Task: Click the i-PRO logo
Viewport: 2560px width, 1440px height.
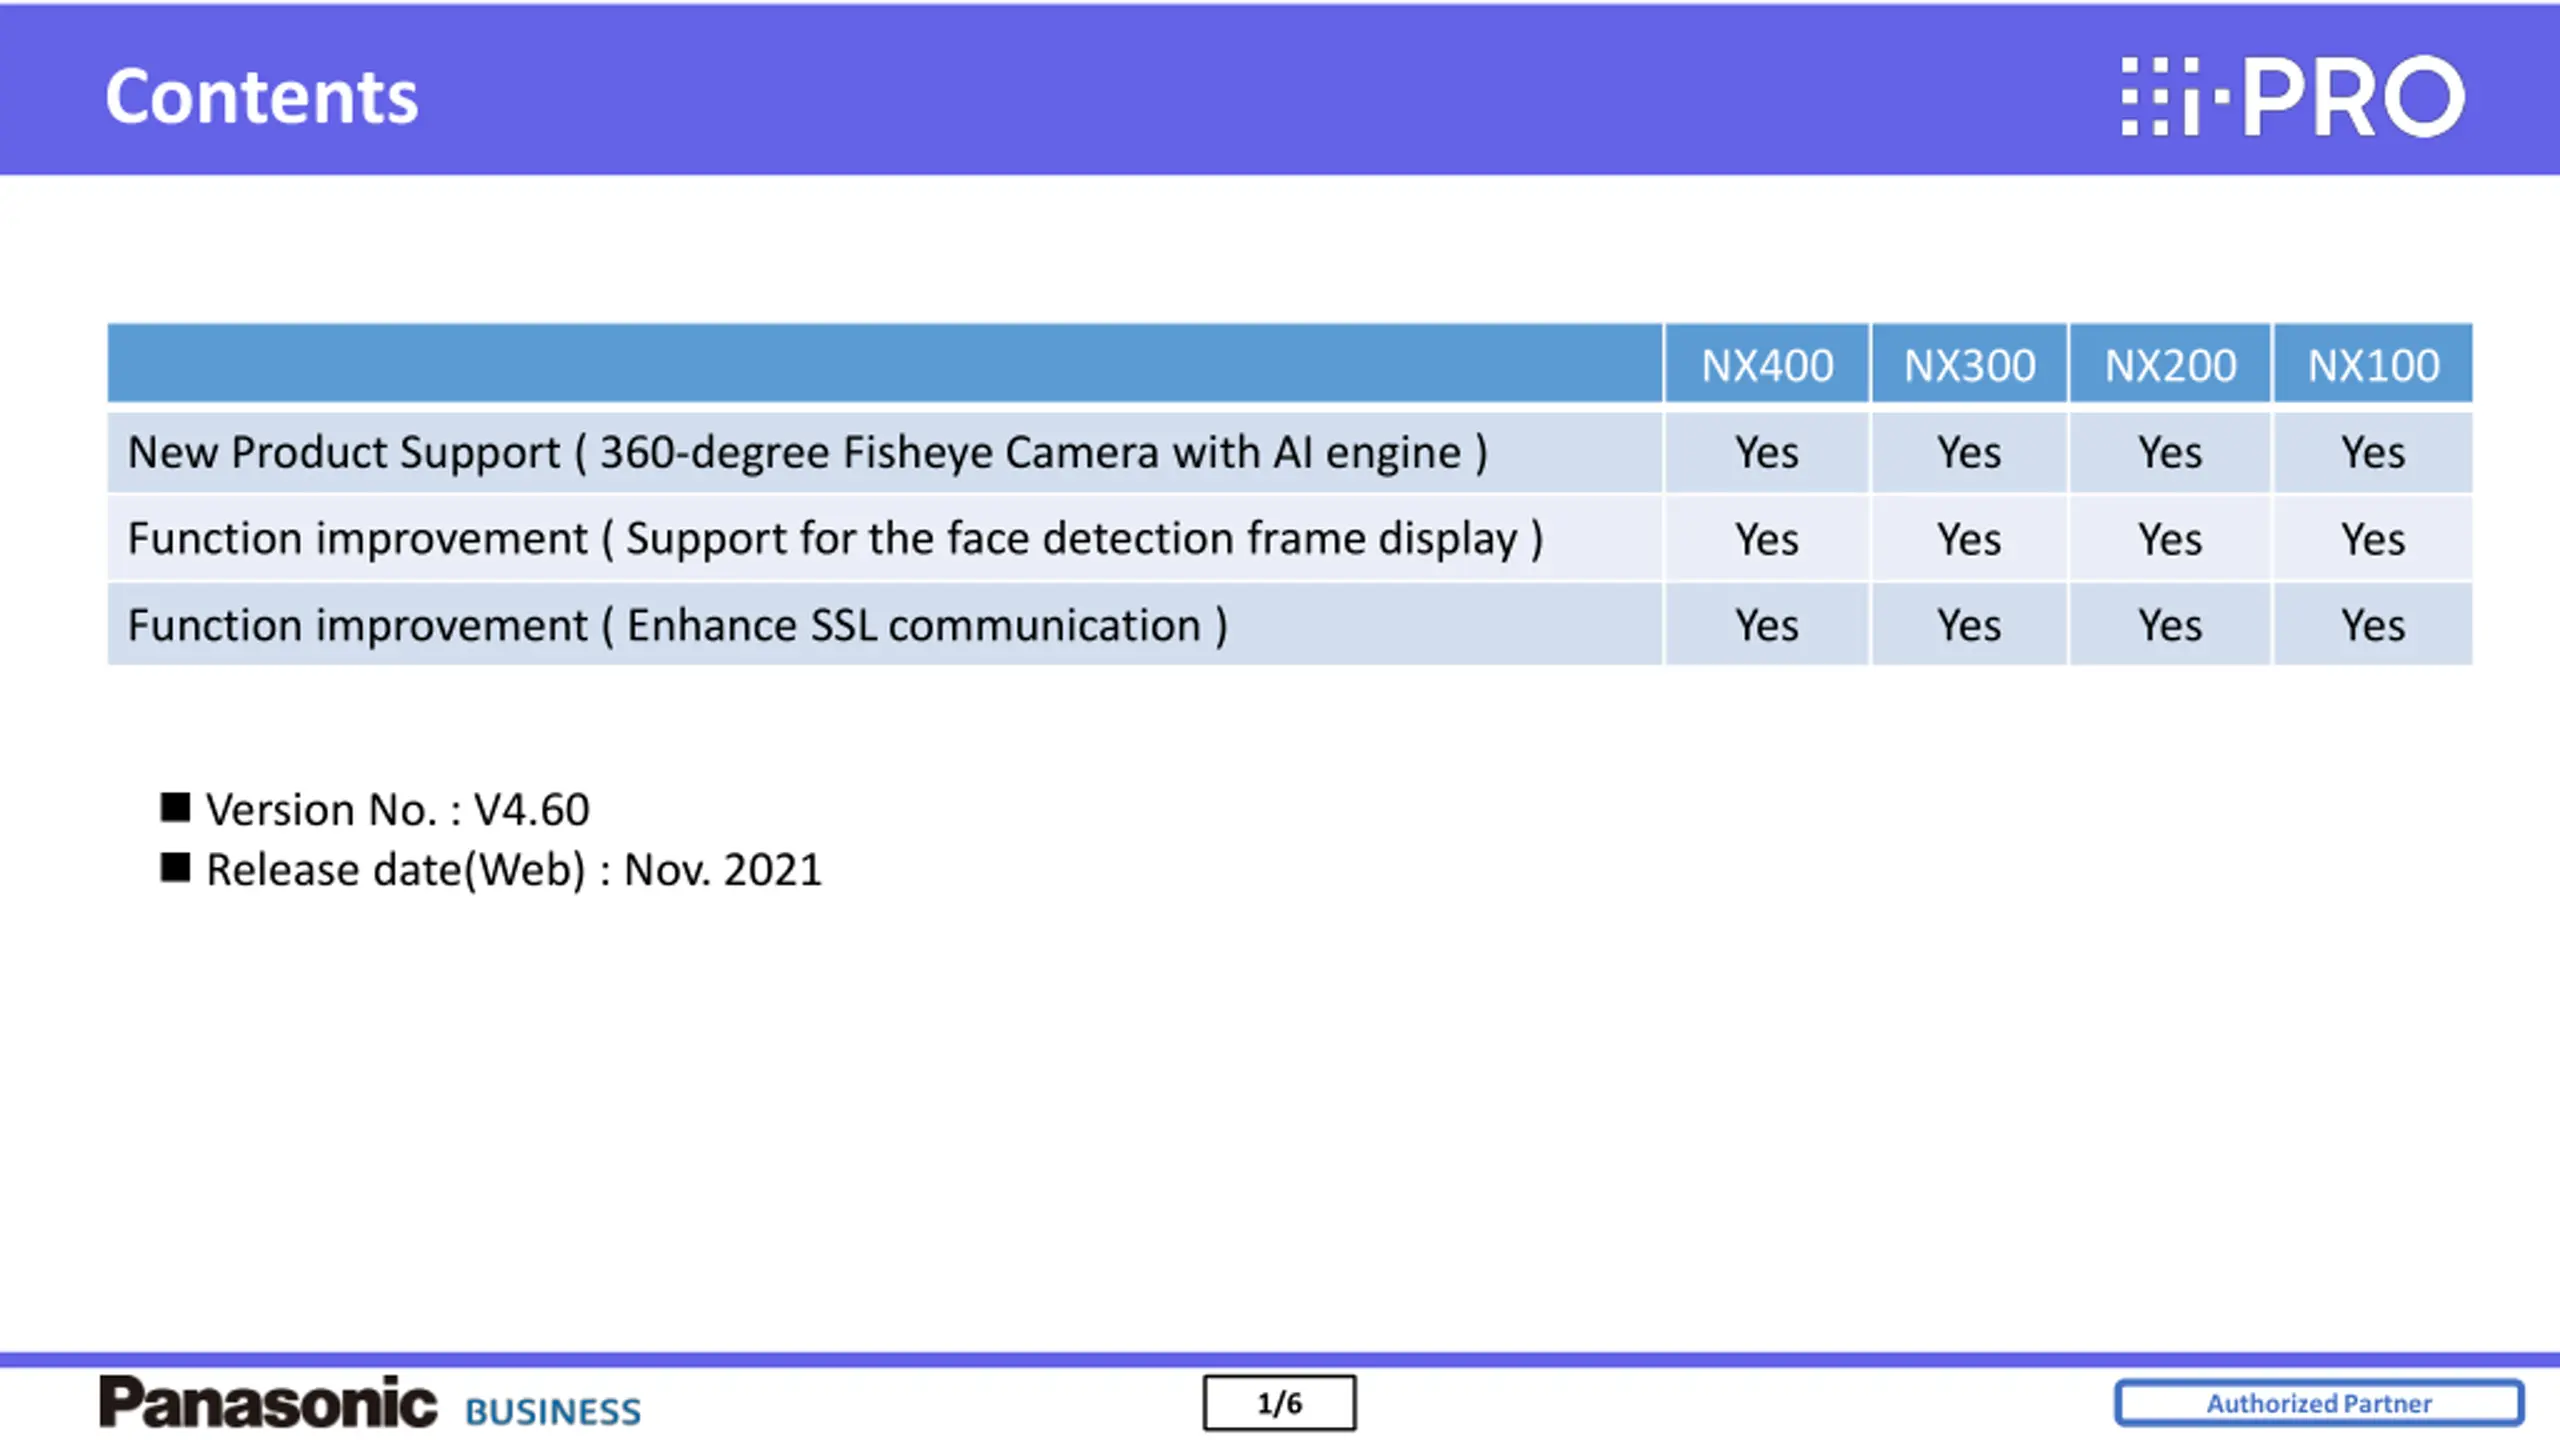Action: [2292, 96]
